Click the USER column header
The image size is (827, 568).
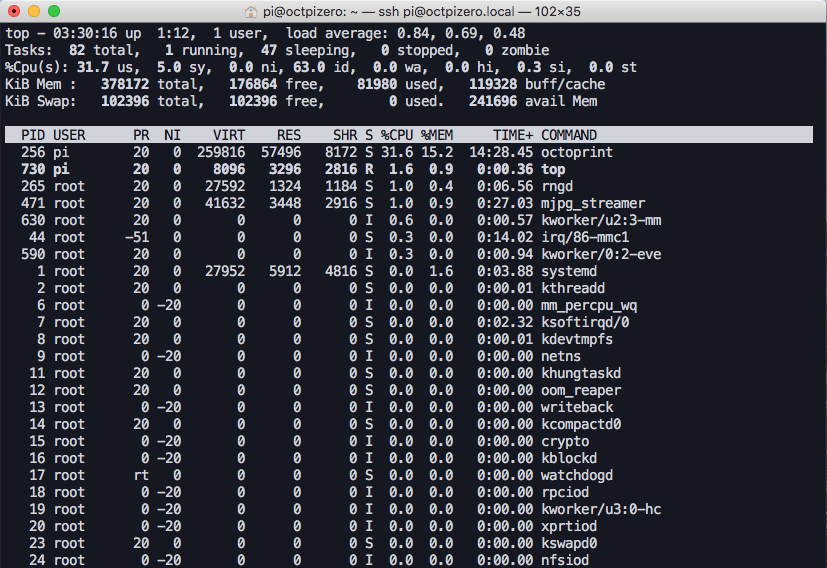click(69, 135)
